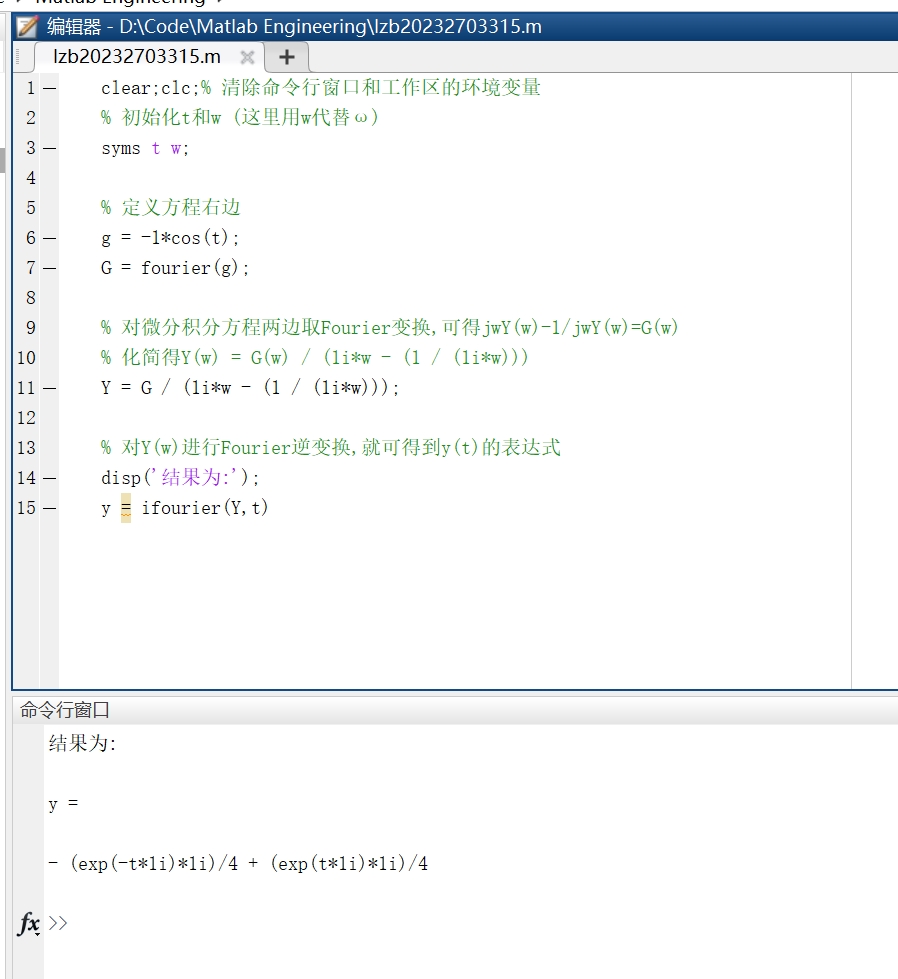Close the lzb20232703315.m file tab
898x979 pixels.
[247, 57]
